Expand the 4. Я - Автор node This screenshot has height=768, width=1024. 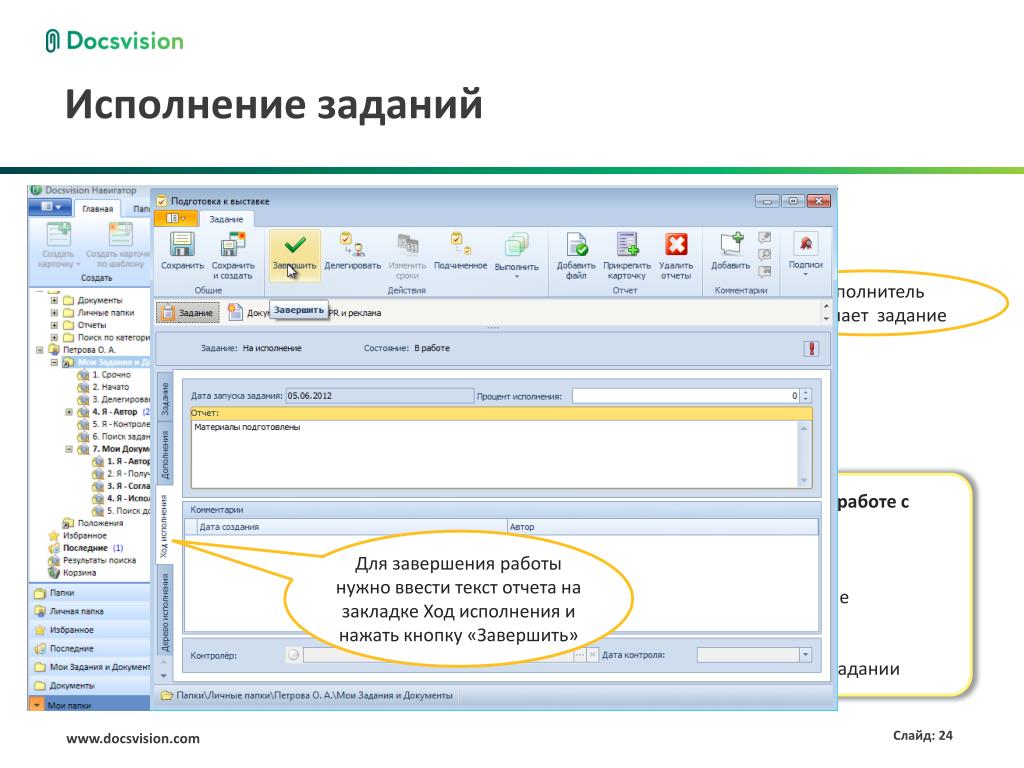coord(69,412)
